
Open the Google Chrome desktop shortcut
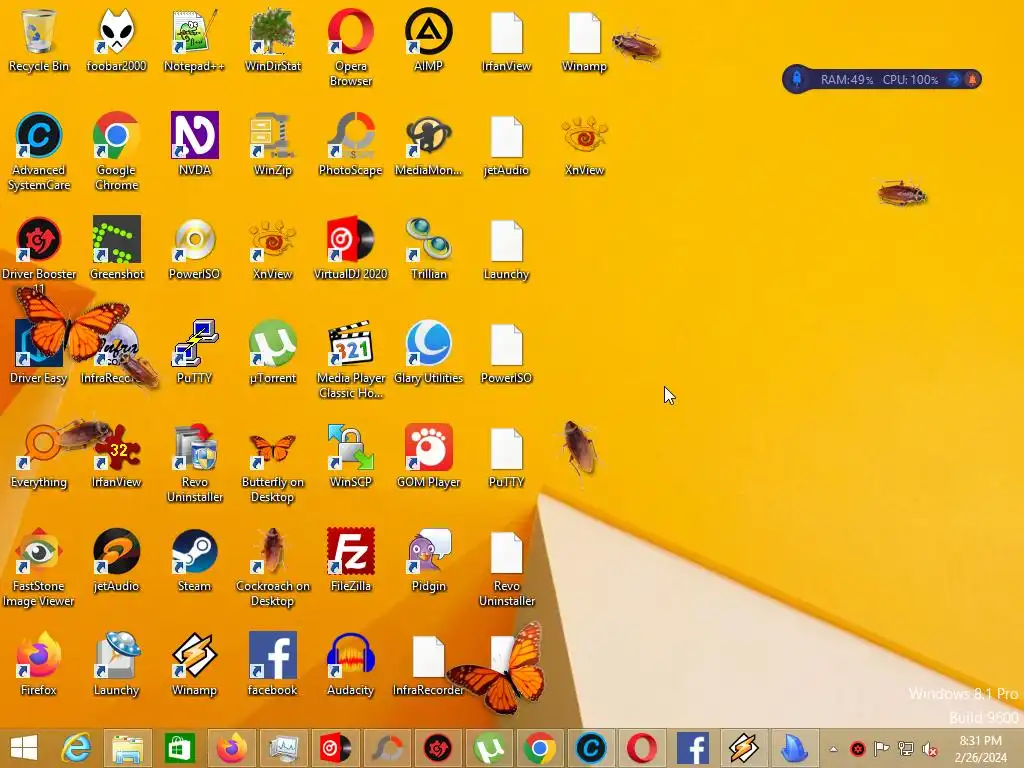tap(116, 152)
